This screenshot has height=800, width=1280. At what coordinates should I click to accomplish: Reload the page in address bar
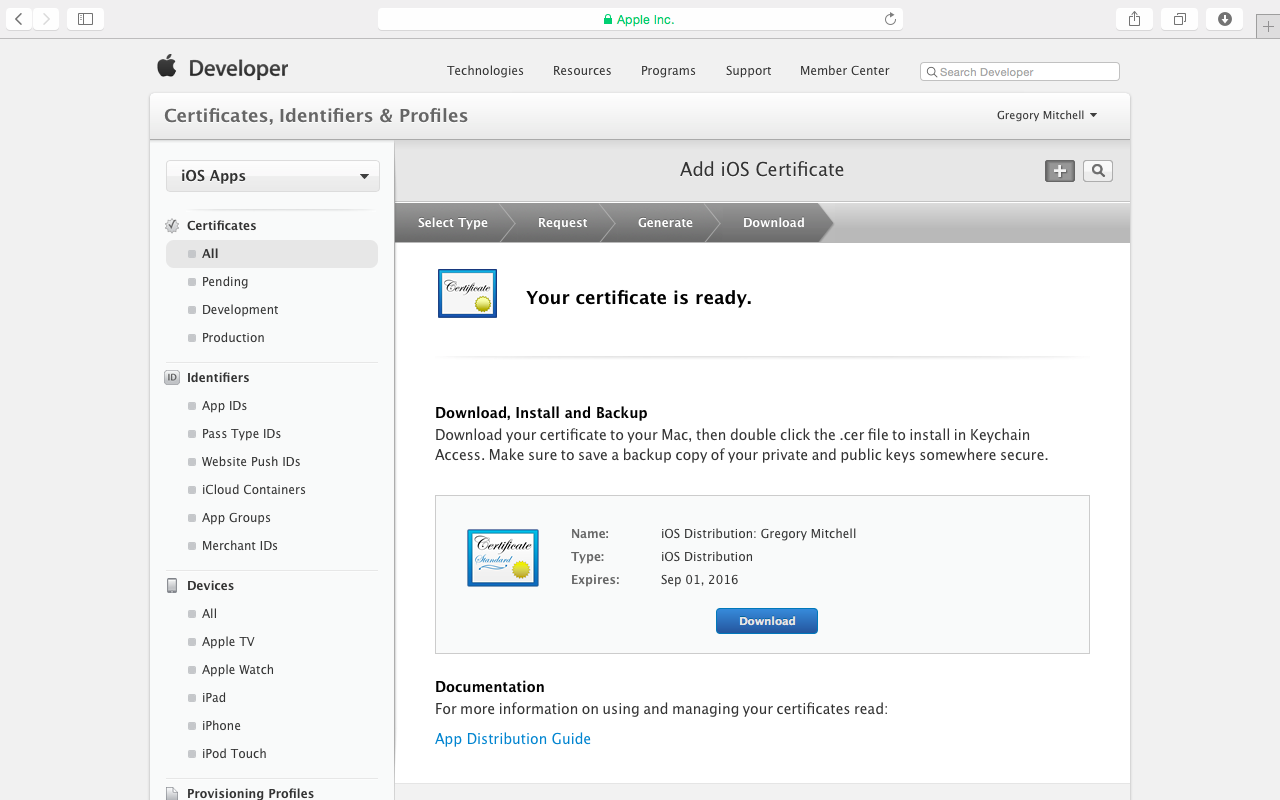[x=890, y=19]
